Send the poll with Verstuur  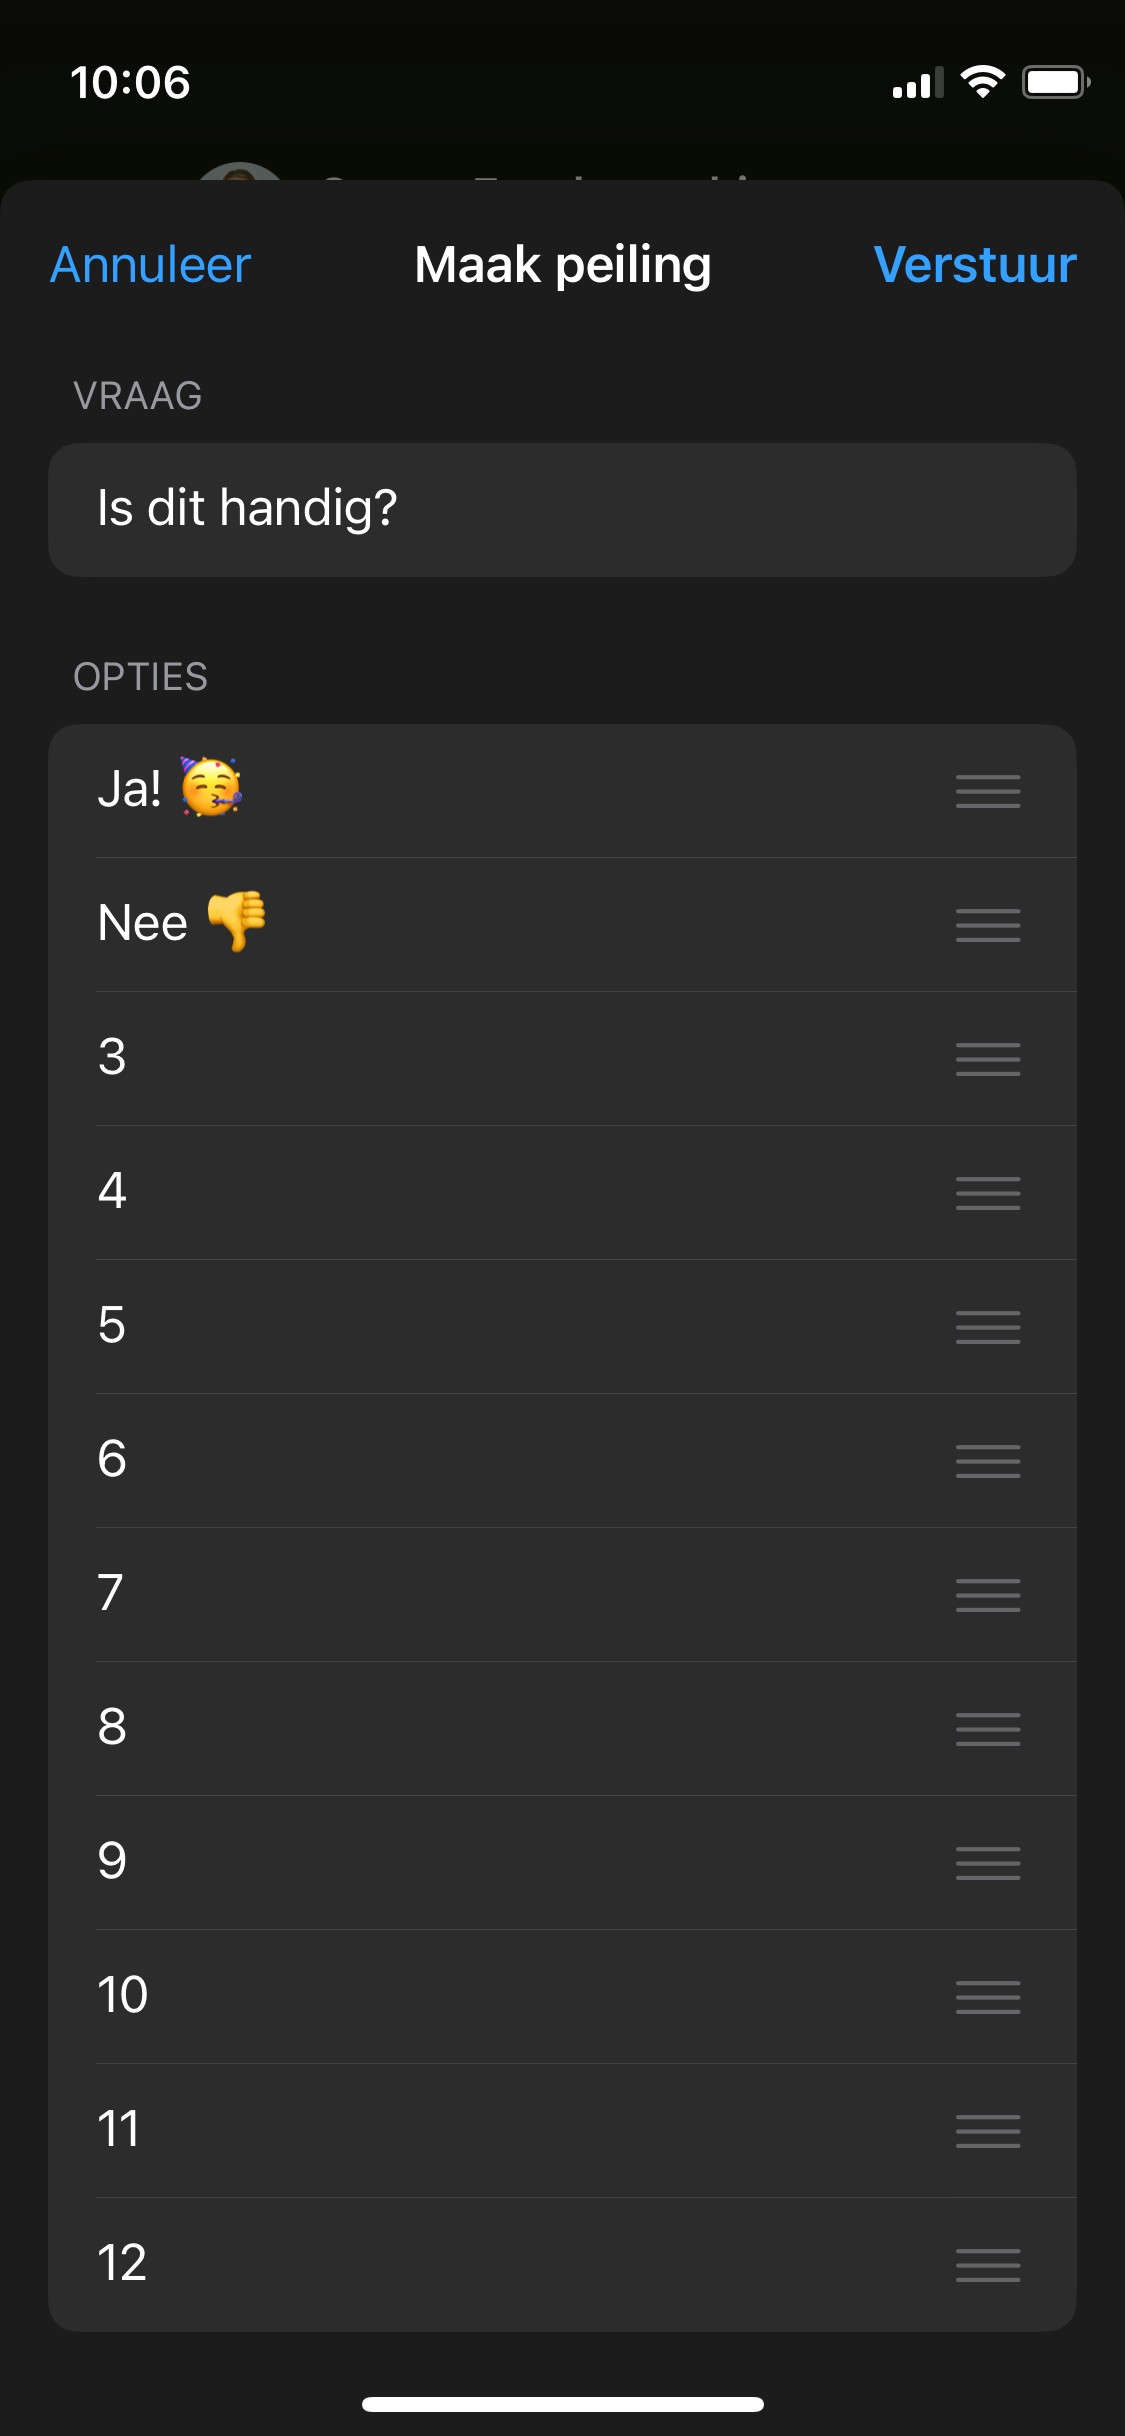pos(975,265)
